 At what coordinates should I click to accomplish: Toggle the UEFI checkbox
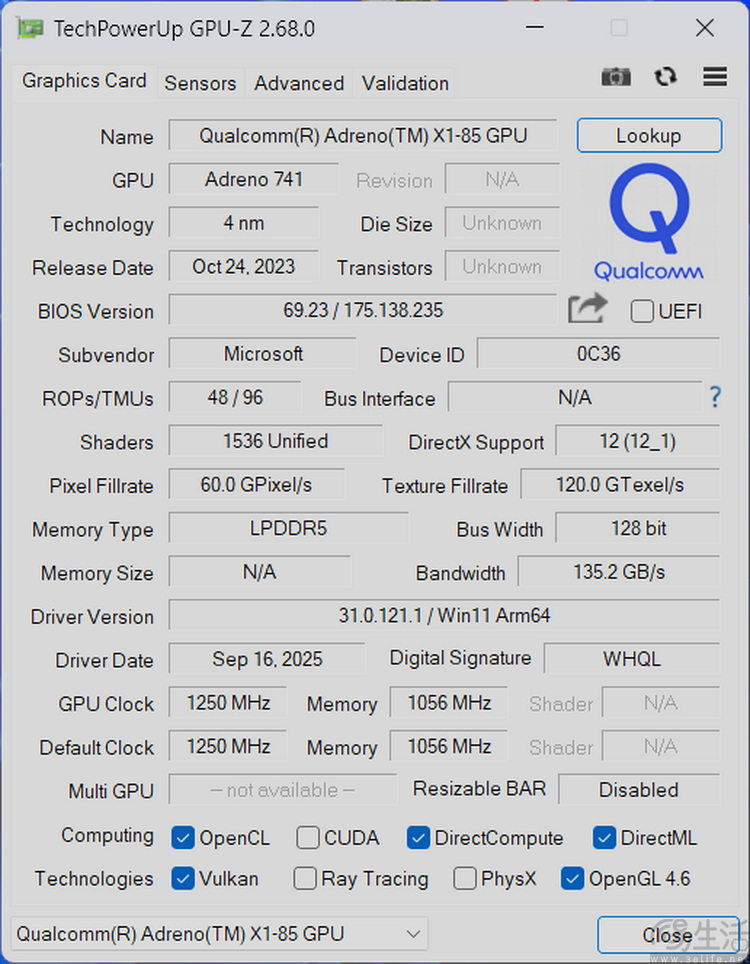click(642, 311)
